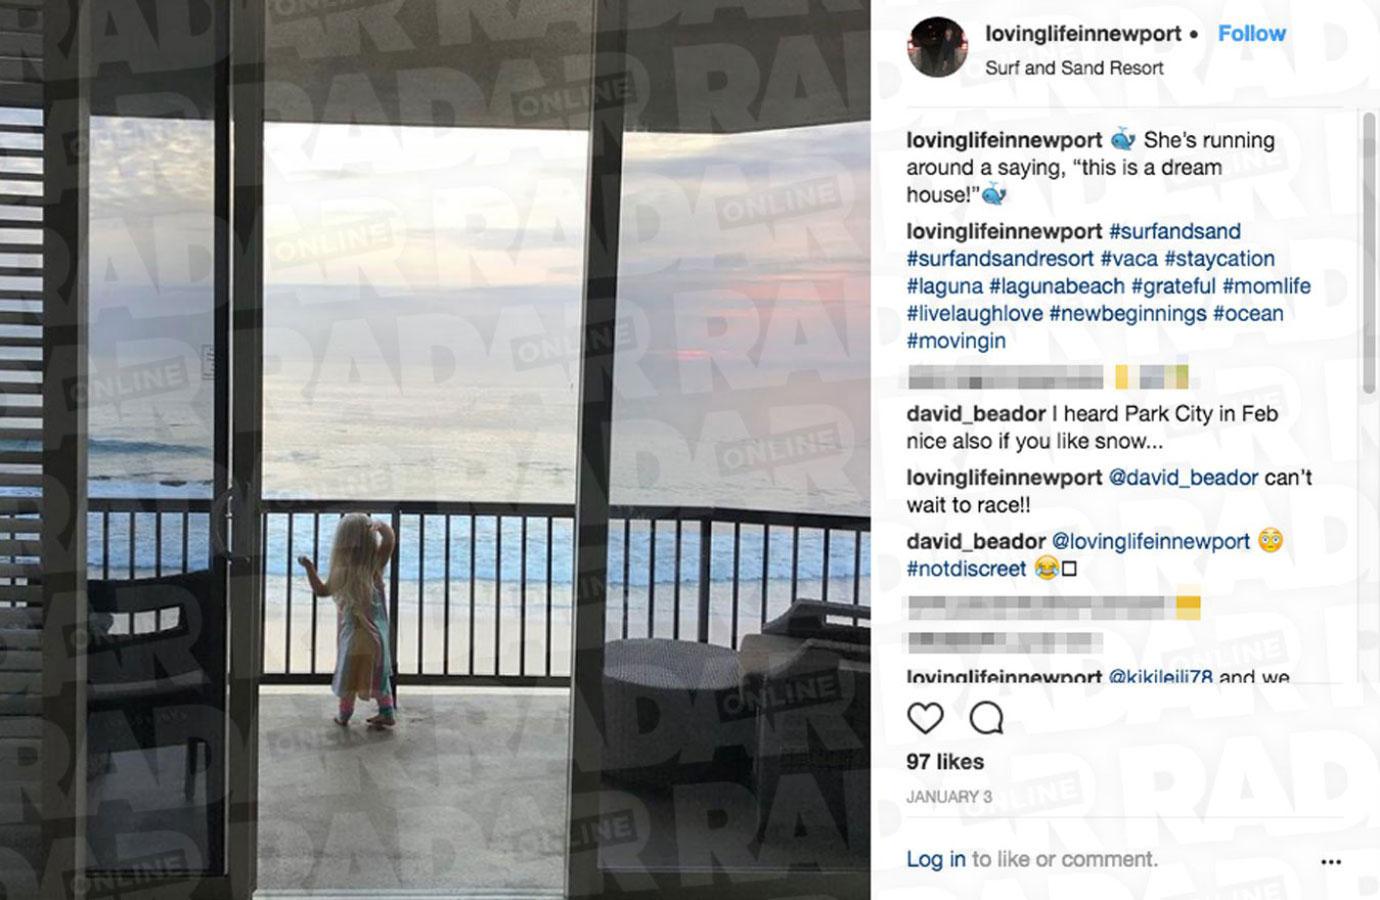Click the @kikileili78 mention
1380x900 pixels.
pos(1160,677)
